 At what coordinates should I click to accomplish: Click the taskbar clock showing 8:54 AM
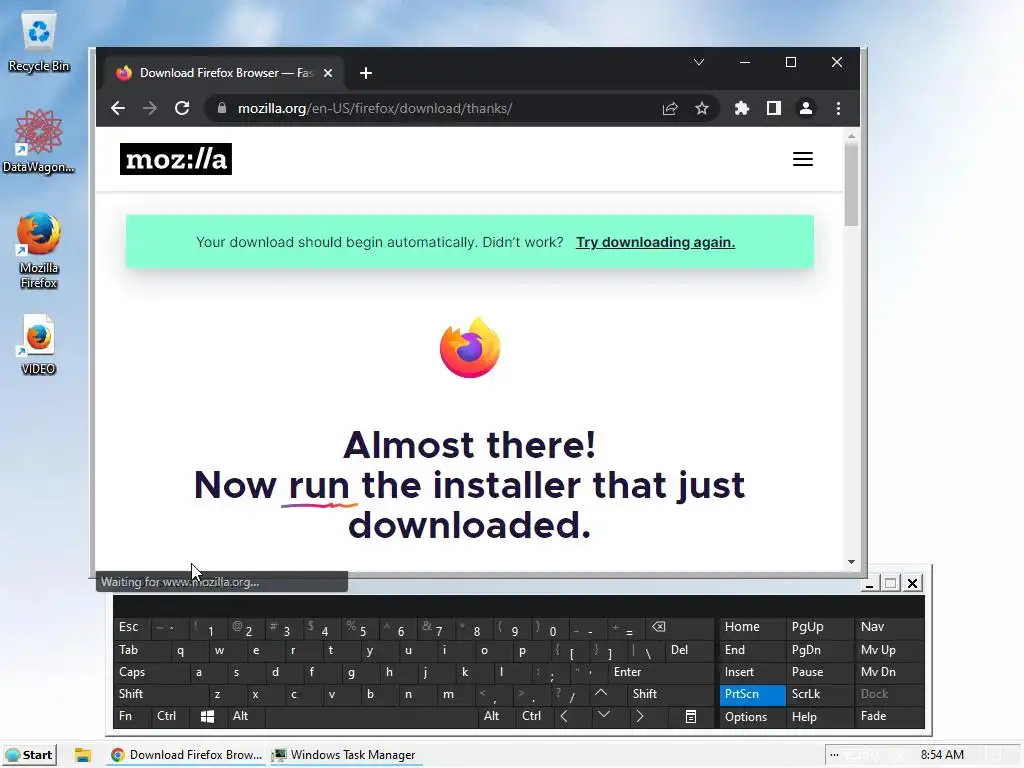942,755
